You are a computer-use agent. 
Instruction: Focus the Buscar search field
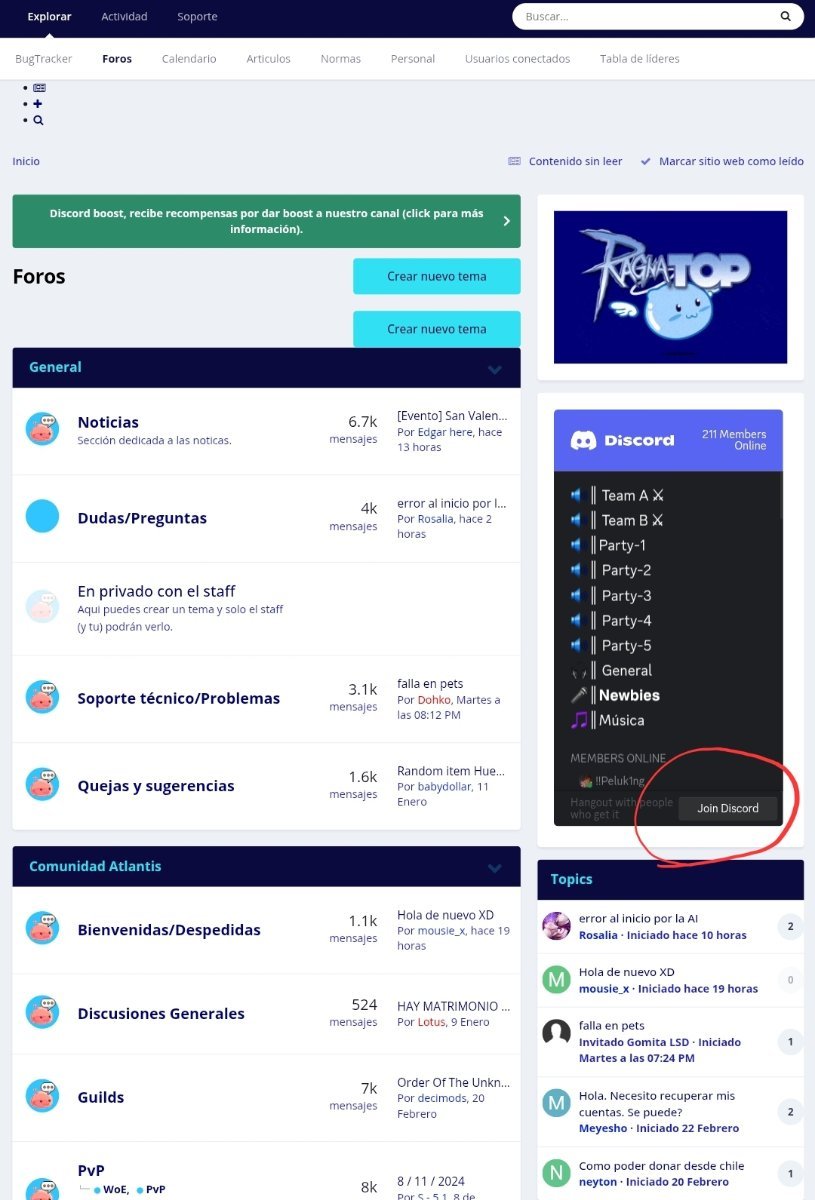(x=650, y=17)
